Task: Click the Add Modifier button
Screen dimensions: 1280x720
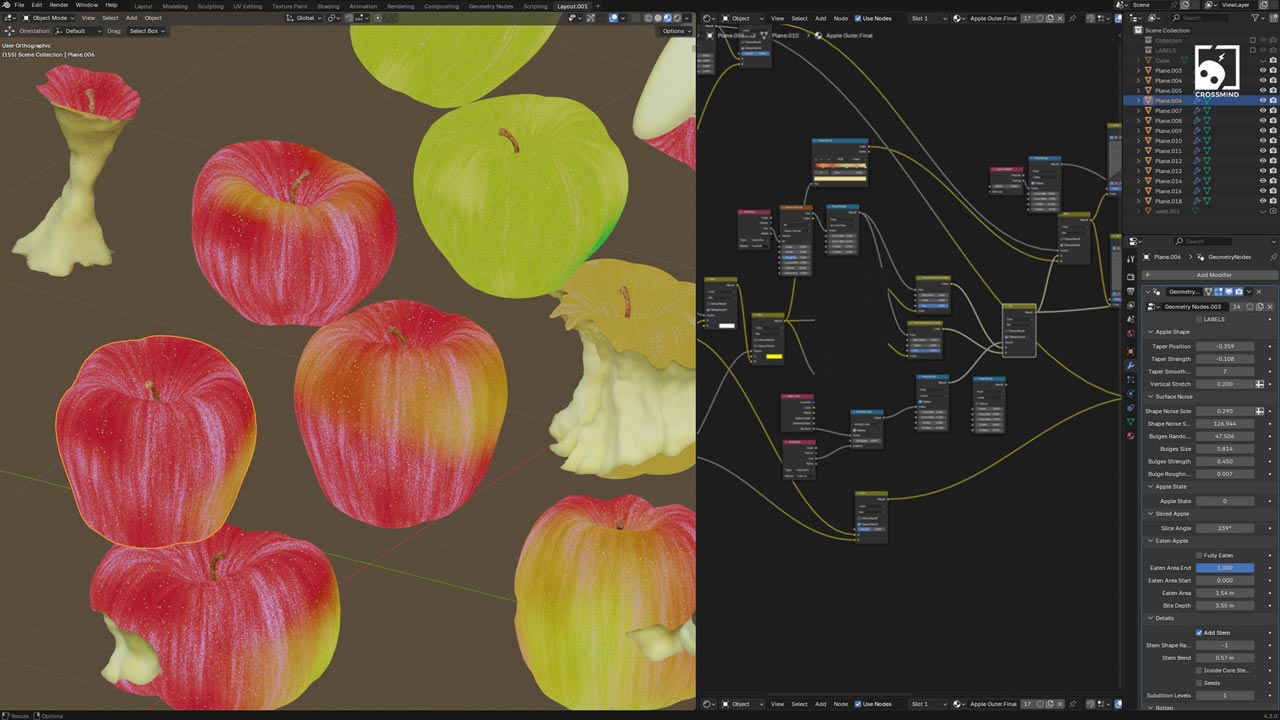Action: [x=1213, y=275]
